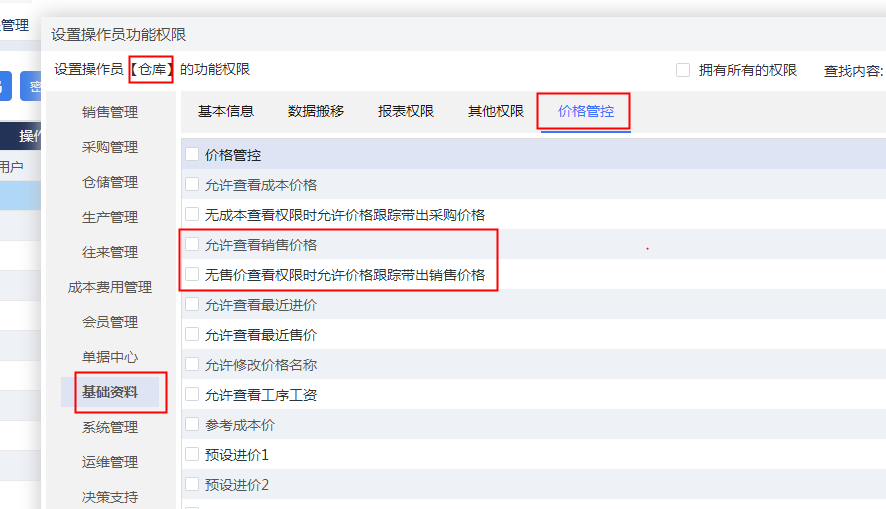The height and width of the screenshot is (509, 886).
Task: Enable the 允许修改价格名称 checkbox
Action: 192,365
